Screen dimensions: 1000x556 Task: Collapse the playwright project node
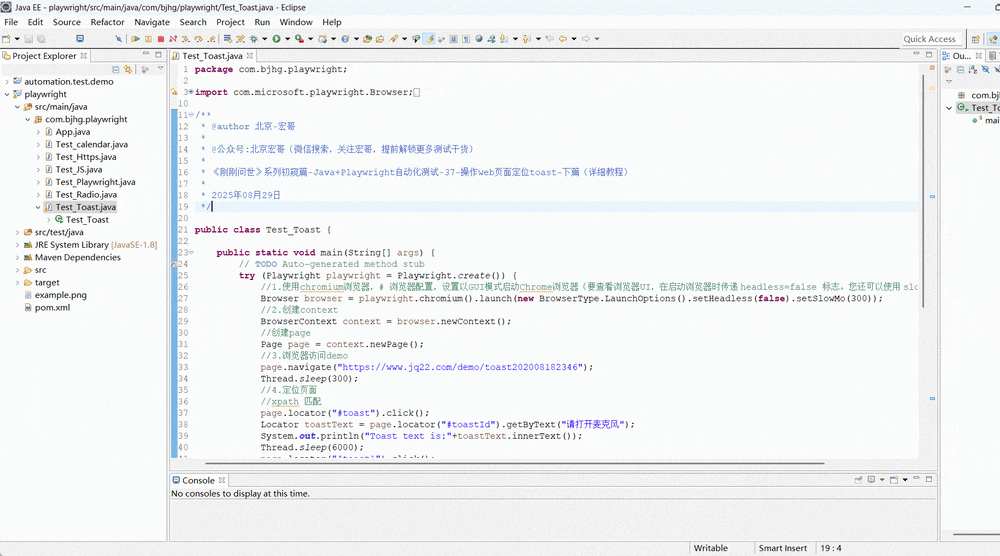click(x=7, y=94)
